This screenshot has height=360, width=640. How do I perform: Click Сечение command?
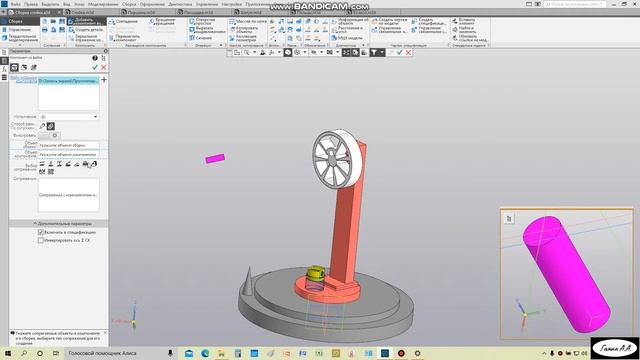[200, 38]
